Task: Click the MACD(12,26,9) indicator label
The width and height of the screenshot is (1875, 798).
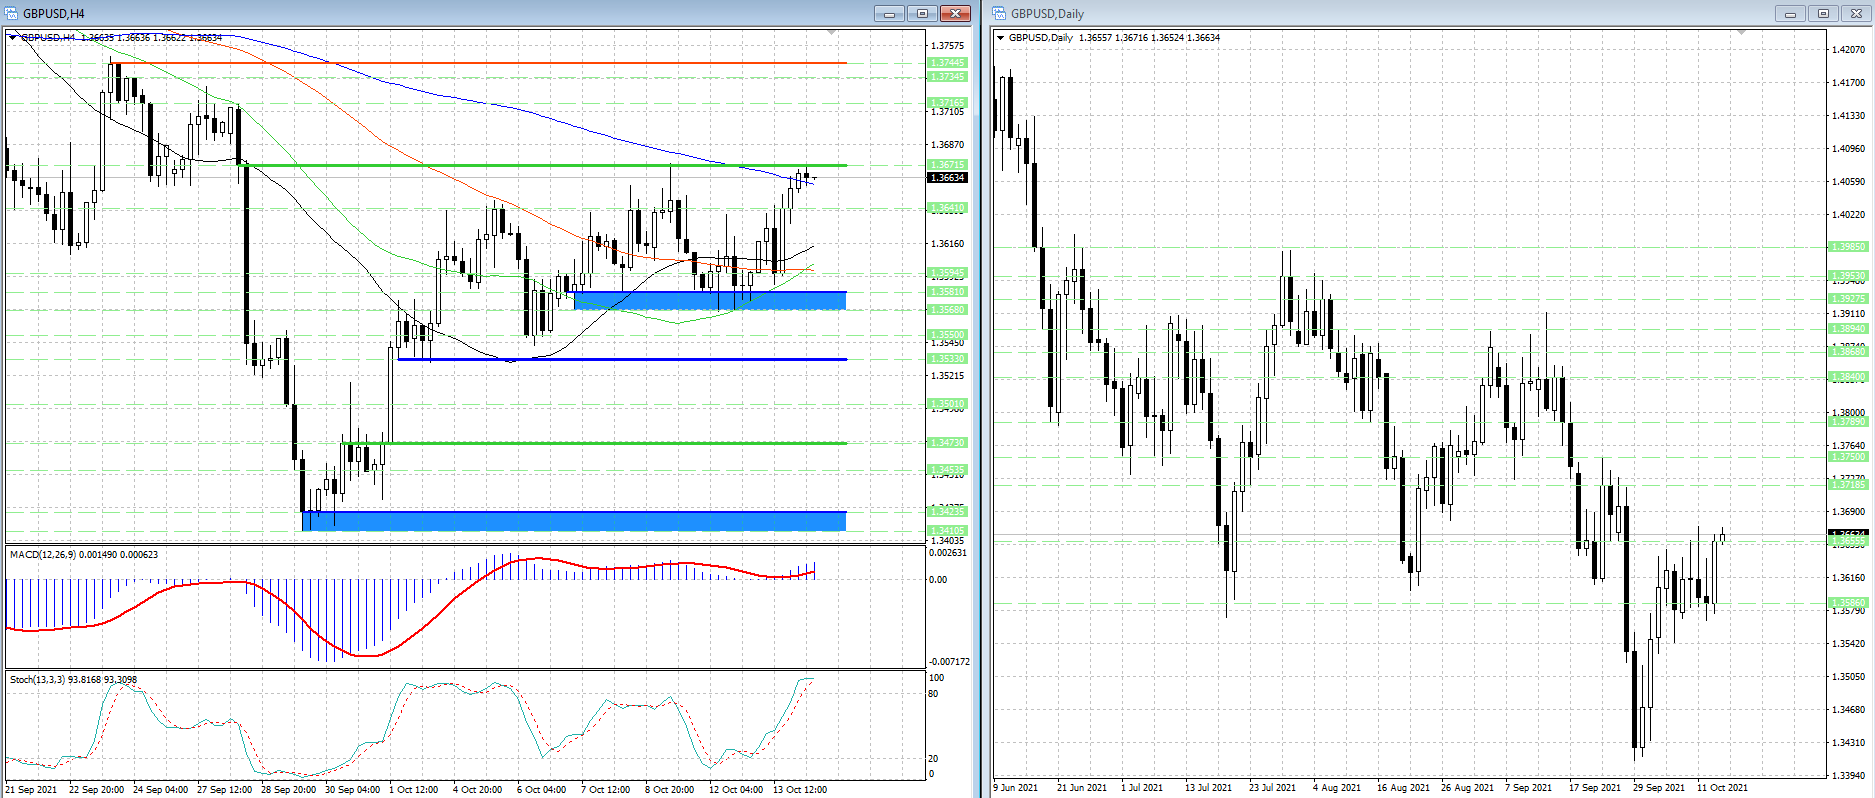Action: [x=84, y=554]
